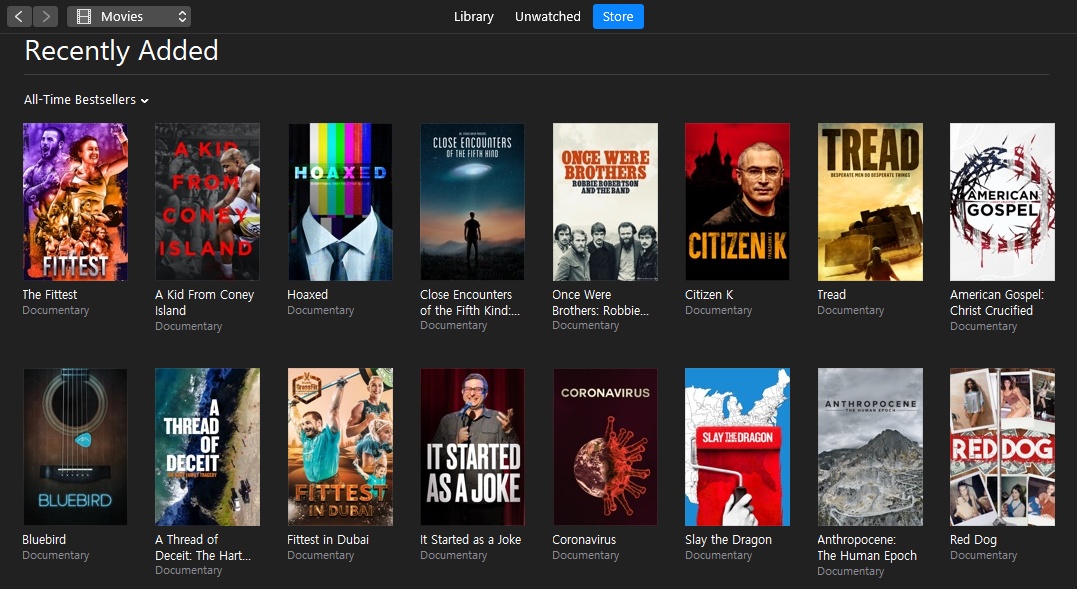
Task: Click the 'Citizen K' title text
Action: coord(709,294)
